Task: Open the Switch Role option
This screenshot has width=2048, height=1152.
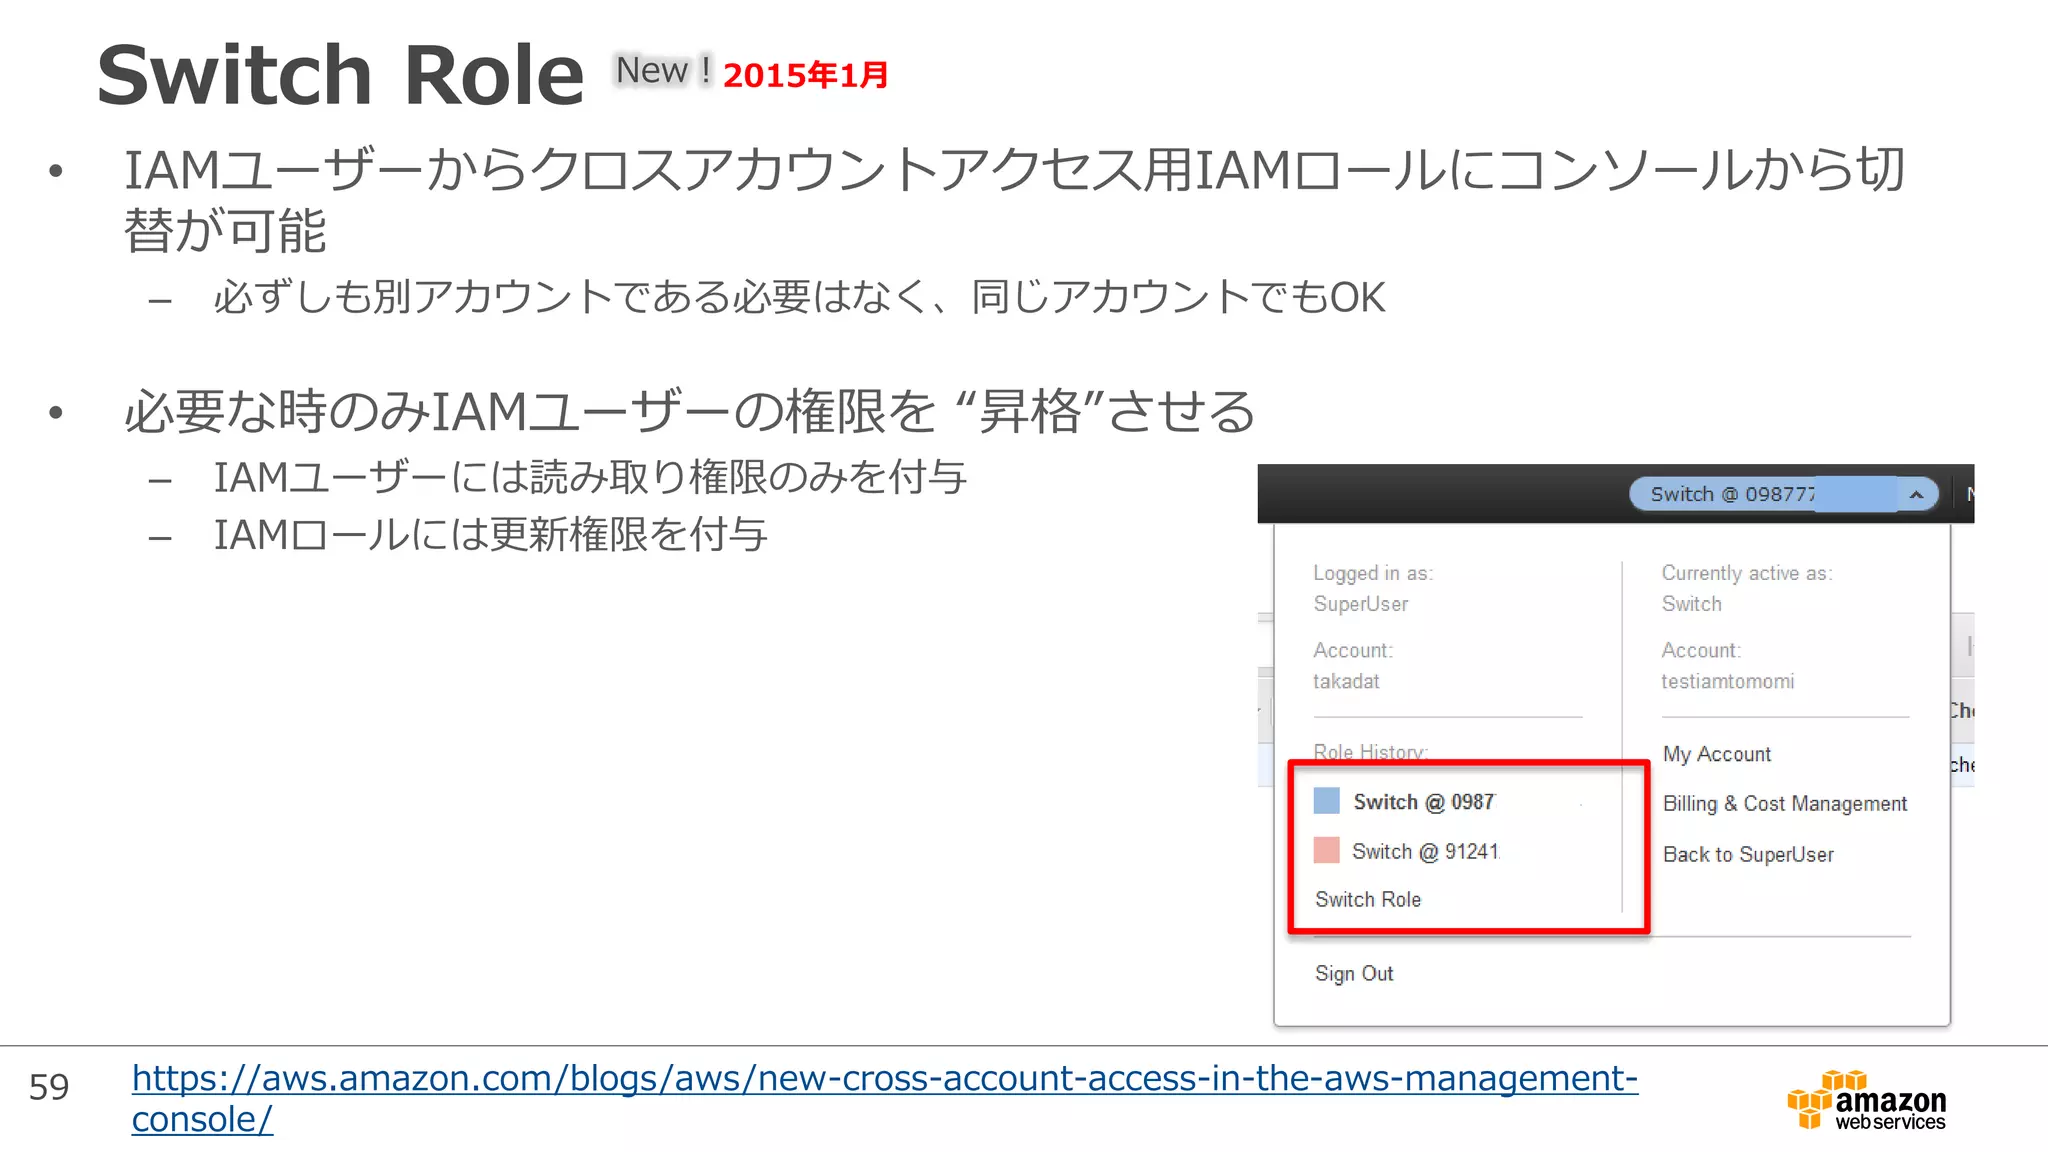Action: point(1368,900)
